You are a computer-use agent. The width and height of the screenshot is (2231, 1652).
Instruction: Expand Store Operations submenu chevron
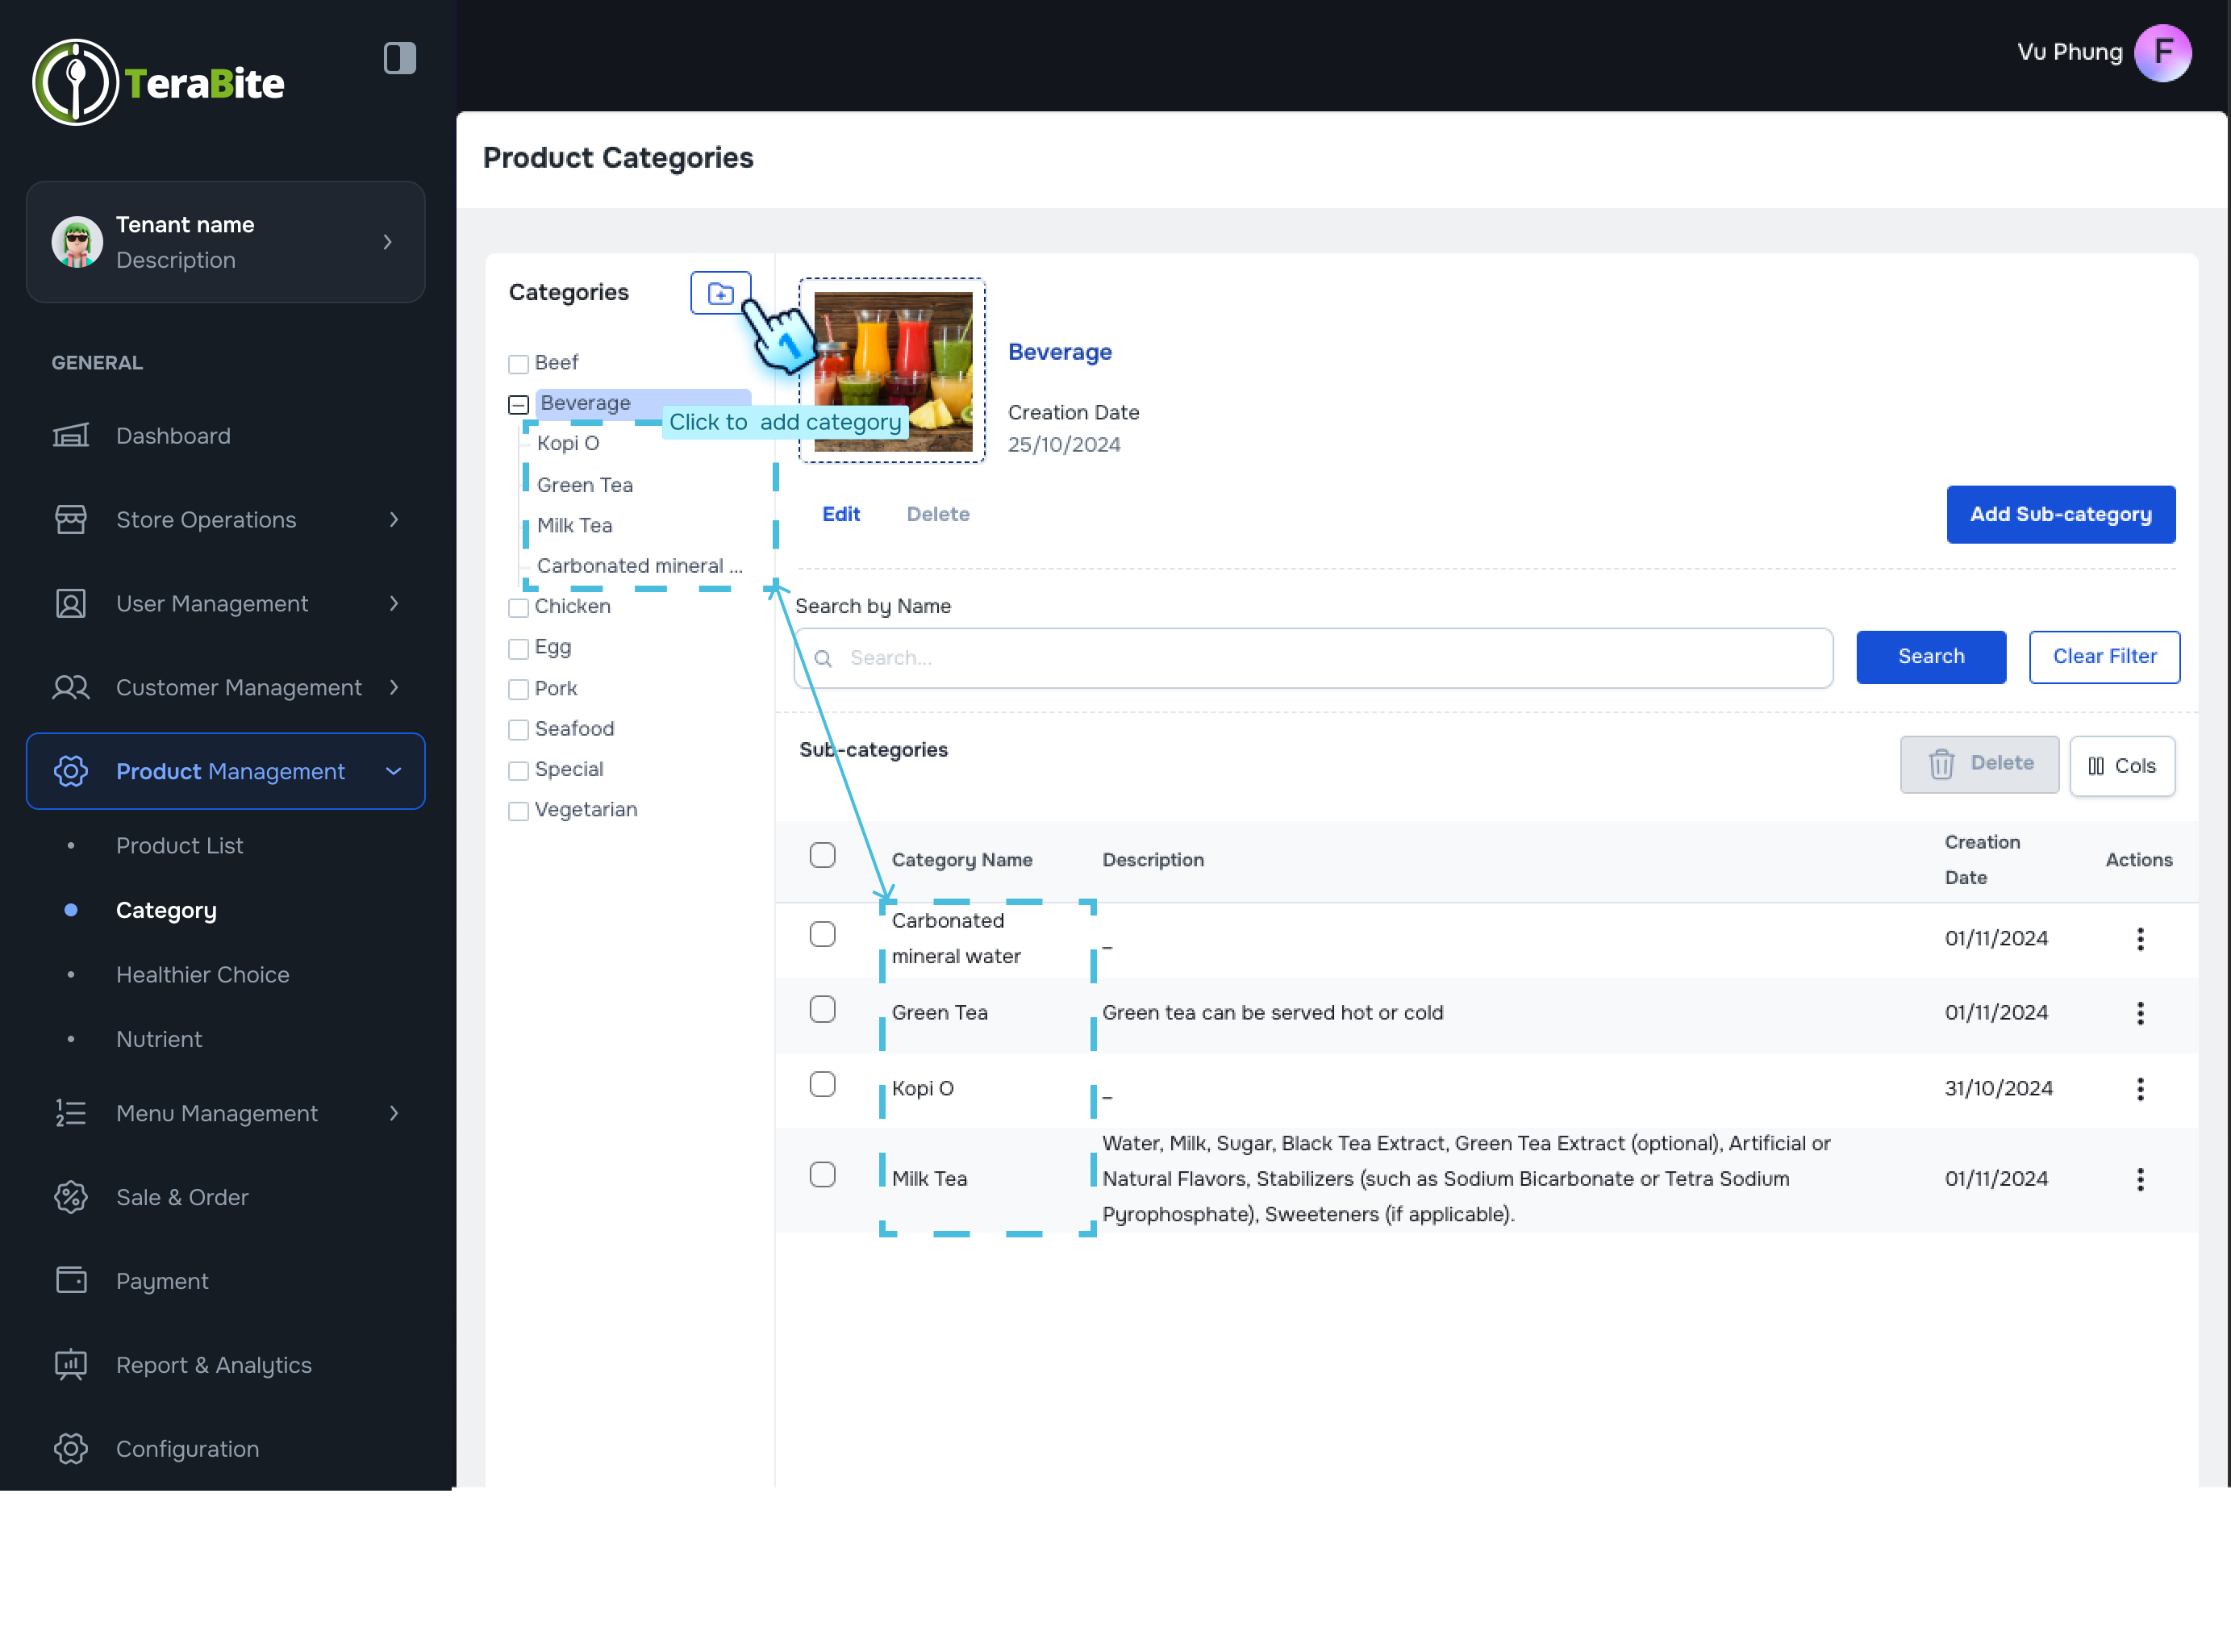394,520
